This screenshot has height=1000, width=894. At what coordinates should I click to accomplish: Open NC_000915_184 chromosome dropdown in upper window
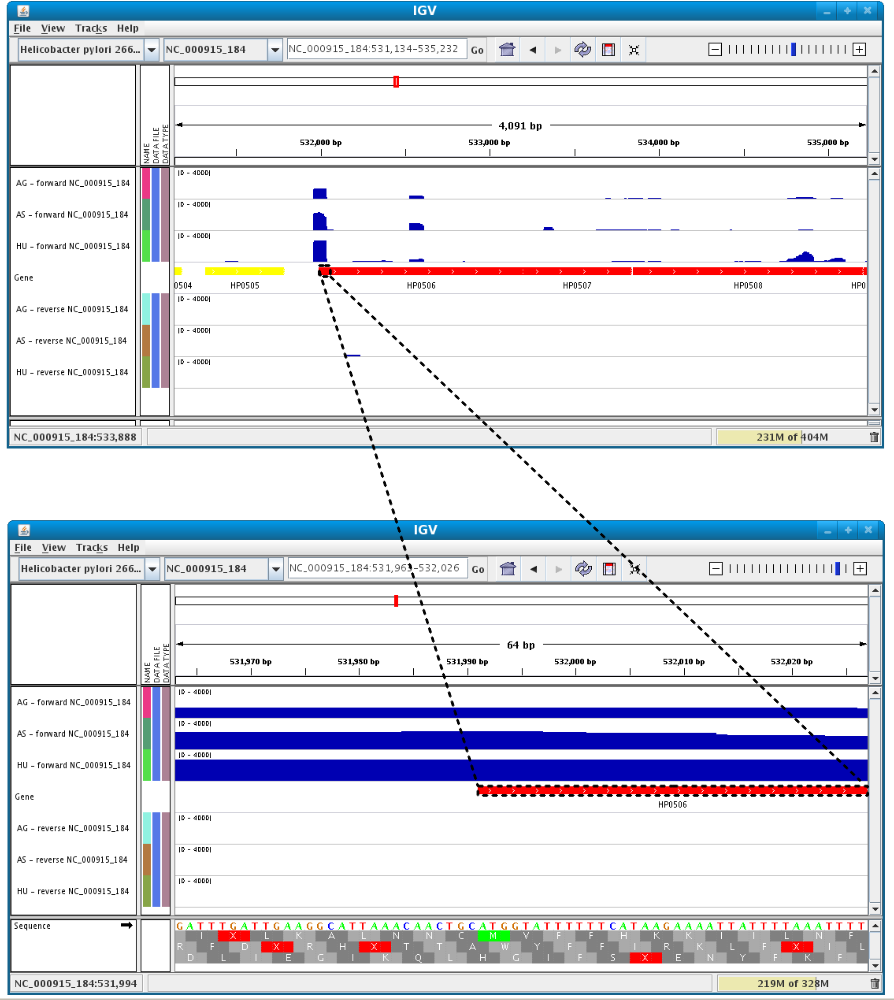coord(275,50)
